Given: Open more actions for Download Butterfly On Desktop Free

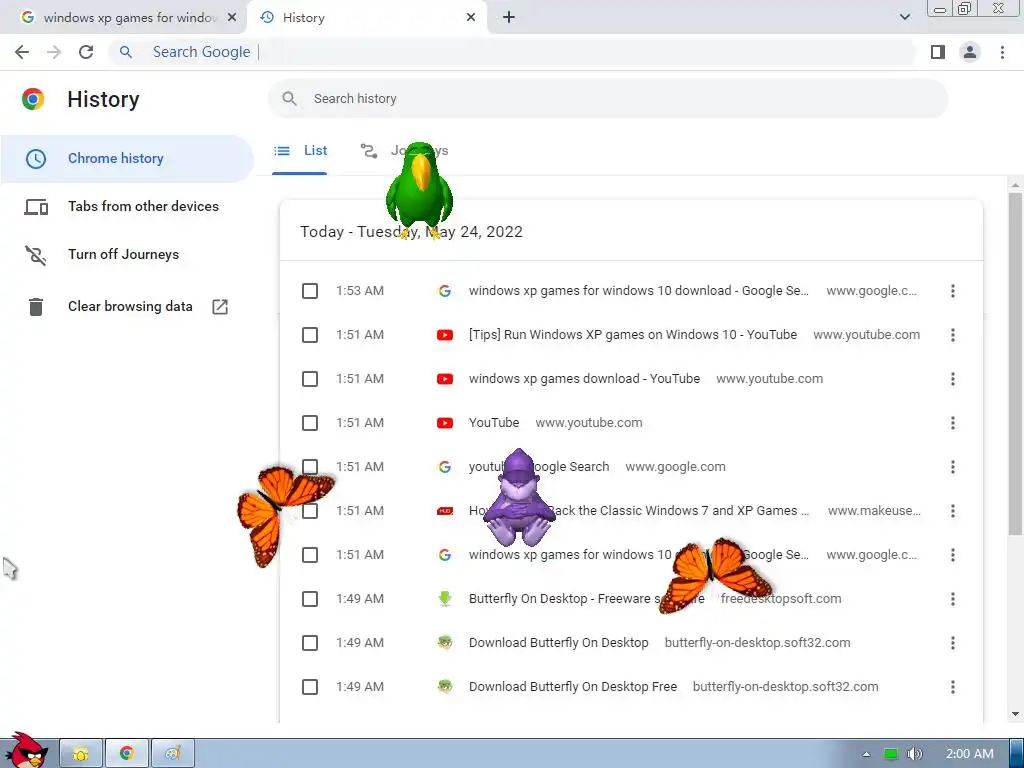Looking at the screenshot, I should point(953,687).
